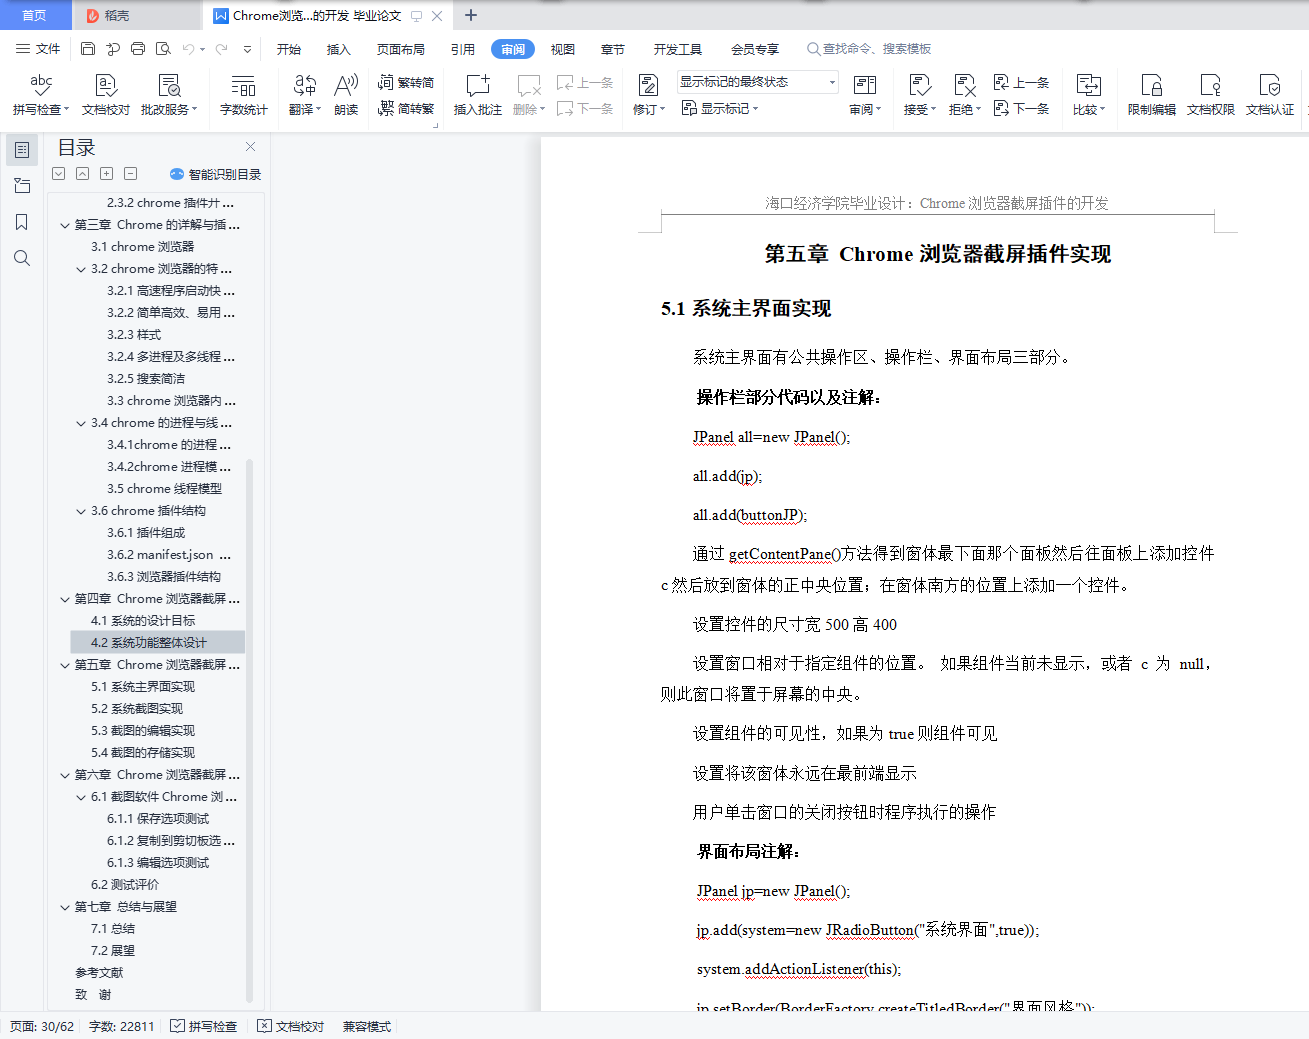Expand all outline levels with plus button

(106, 174)
